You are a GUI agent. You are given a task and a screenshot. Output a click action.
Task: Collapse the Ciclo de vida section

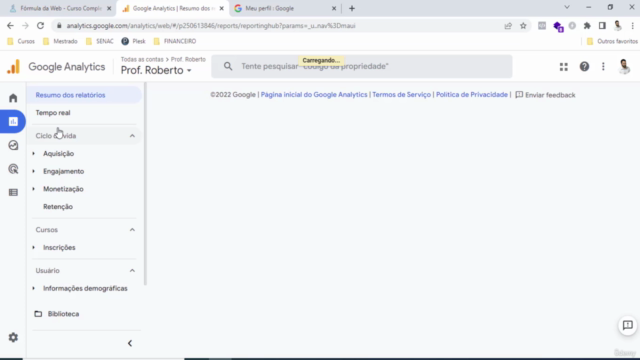132,136
